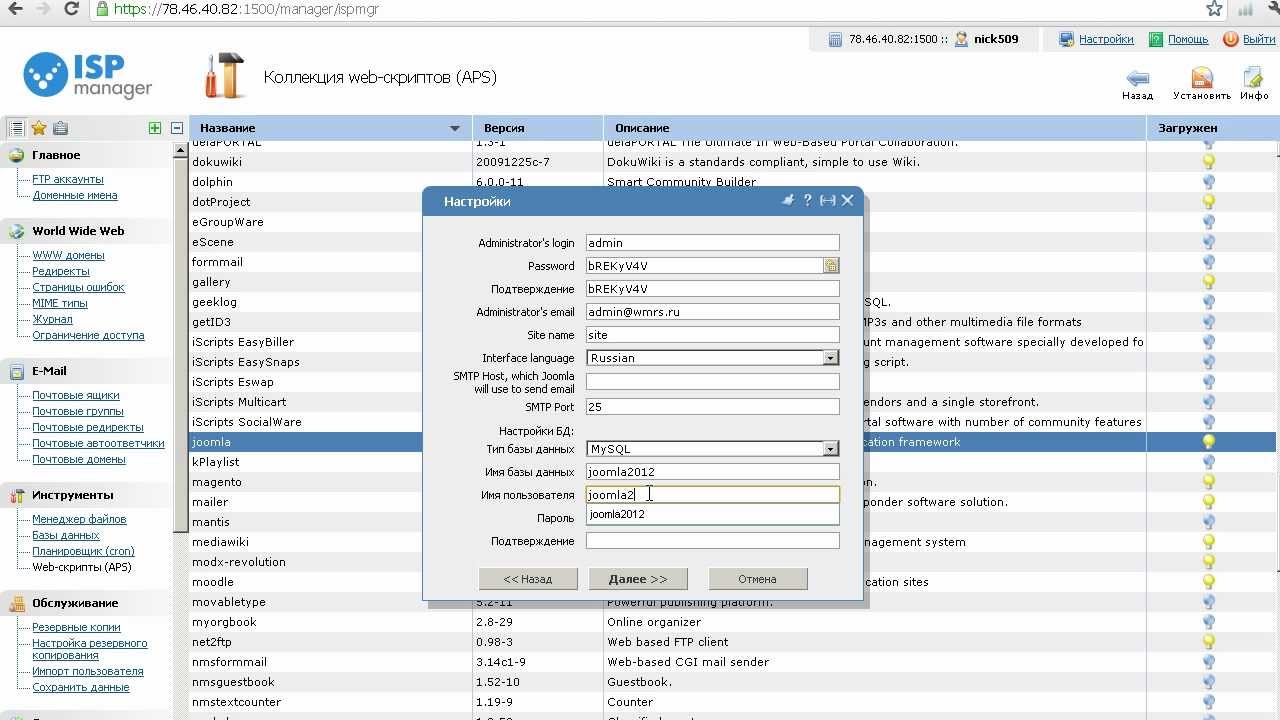This screenshot has width=1280, height=720.
Task: Open the Резервные копии link
Action: (x=76, y=627)
